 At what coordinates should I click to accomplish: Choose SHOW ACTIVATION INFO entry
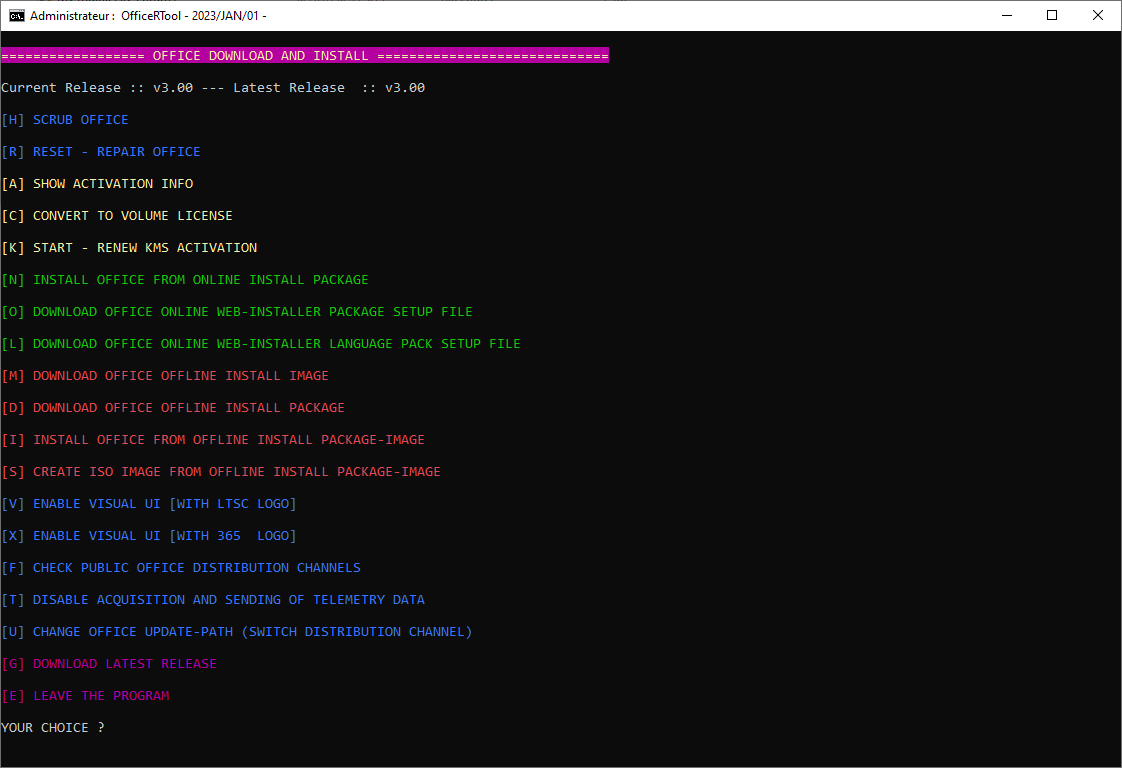coord(97,184)
